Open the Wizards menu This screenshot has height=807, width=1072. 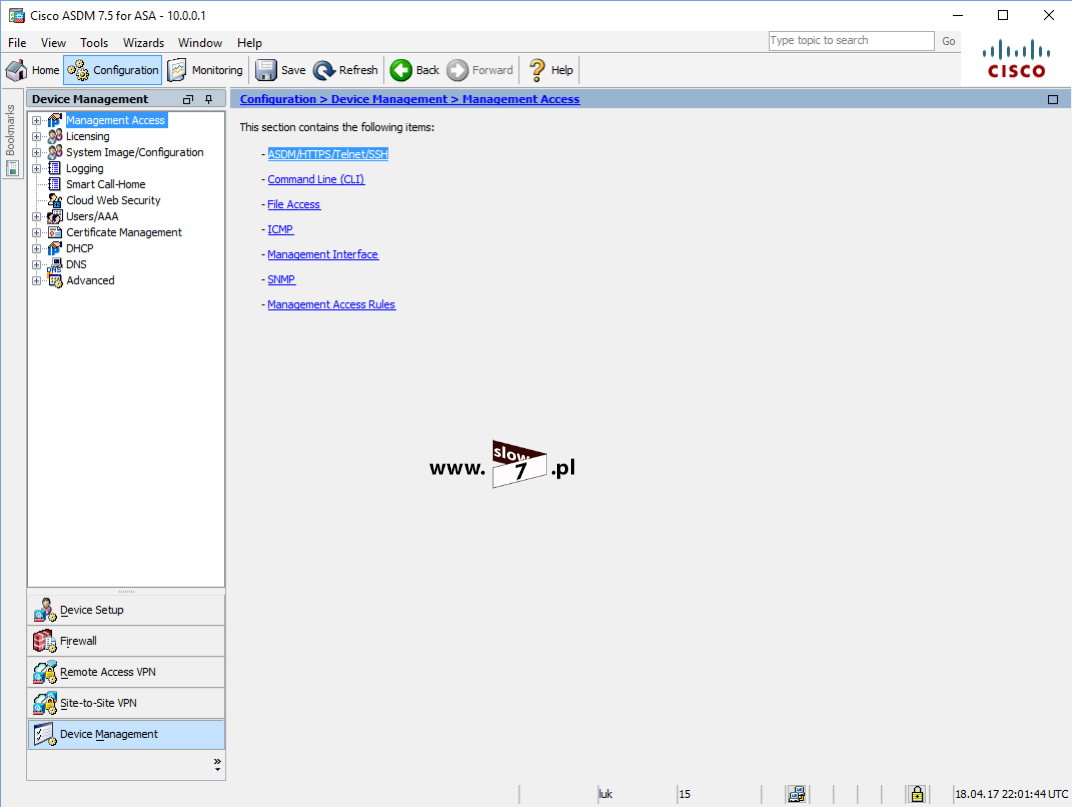click(143, 42)
